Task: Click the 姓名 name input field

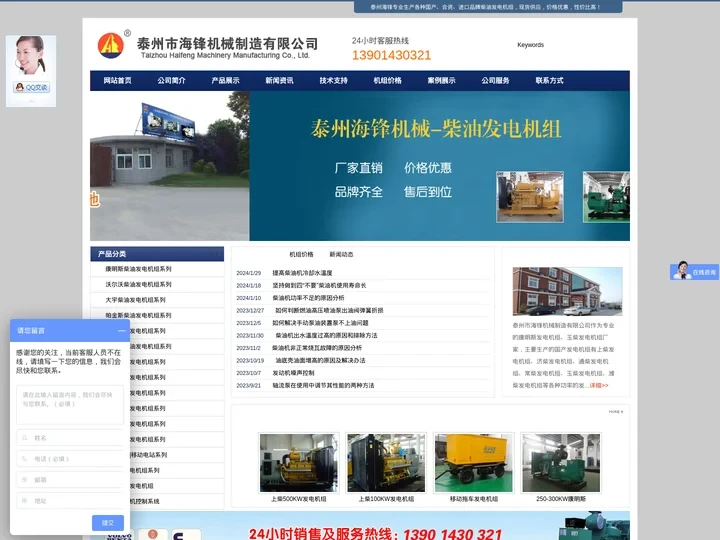Action: coord(70,437)
